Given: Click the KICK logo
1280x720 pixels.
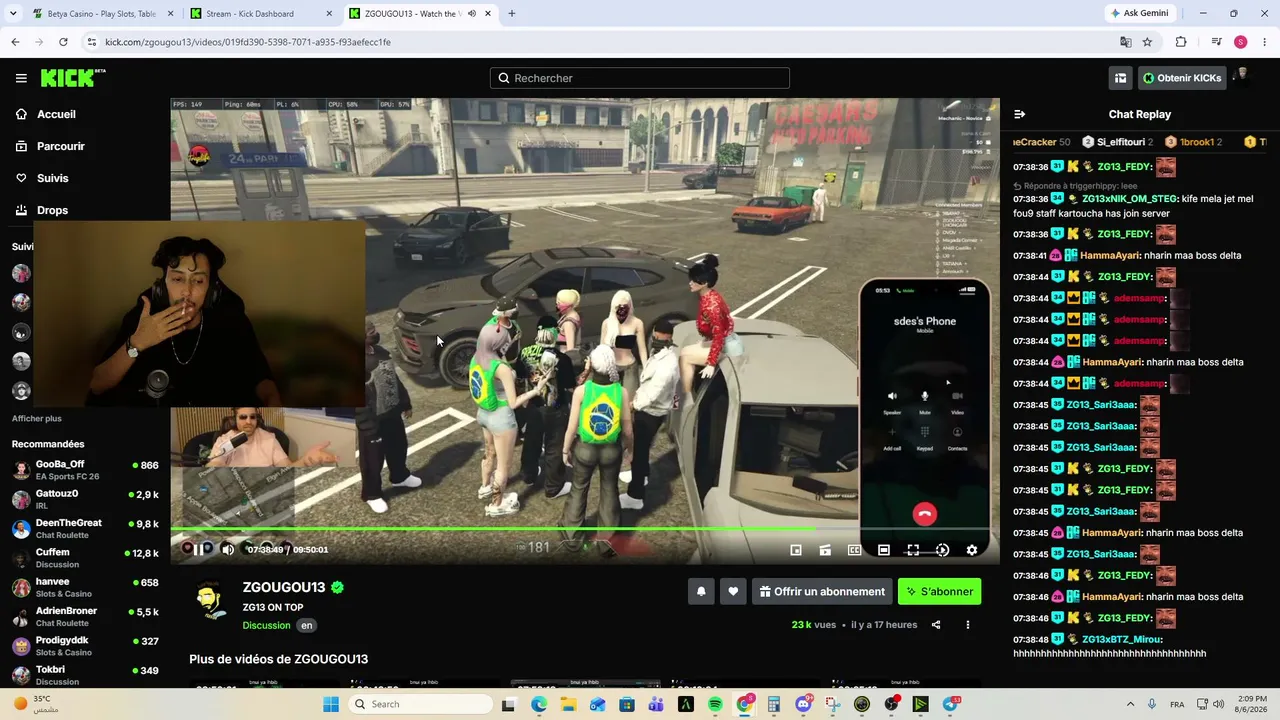Looking at the screenshot, I should [73, 78].
